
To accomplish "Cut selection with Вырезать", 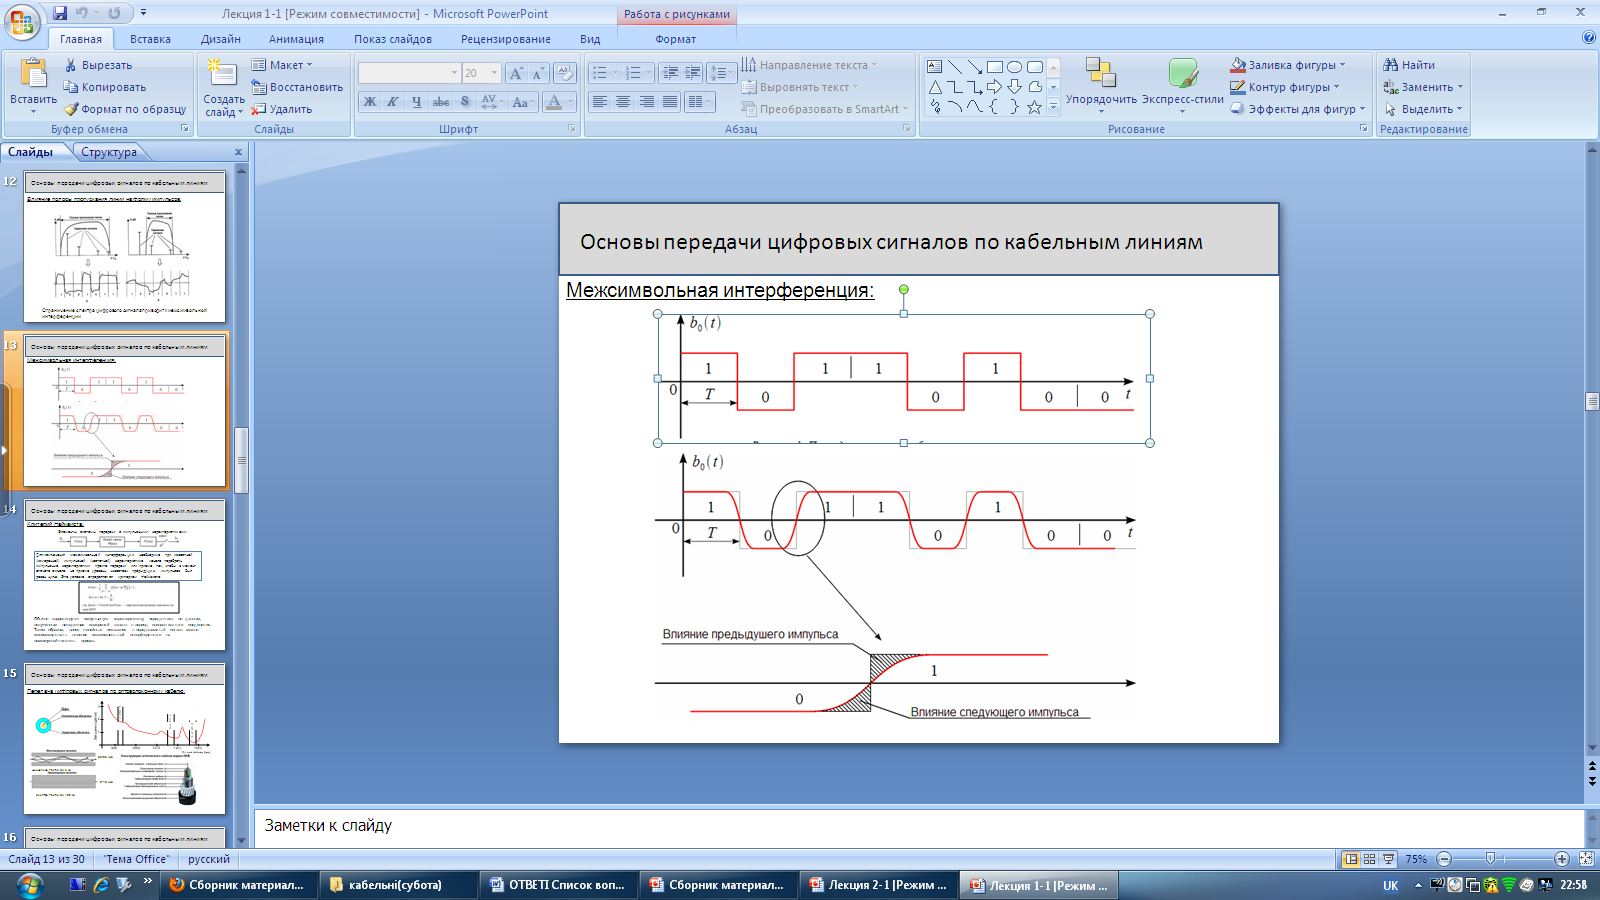I will (x=98, y=65).
